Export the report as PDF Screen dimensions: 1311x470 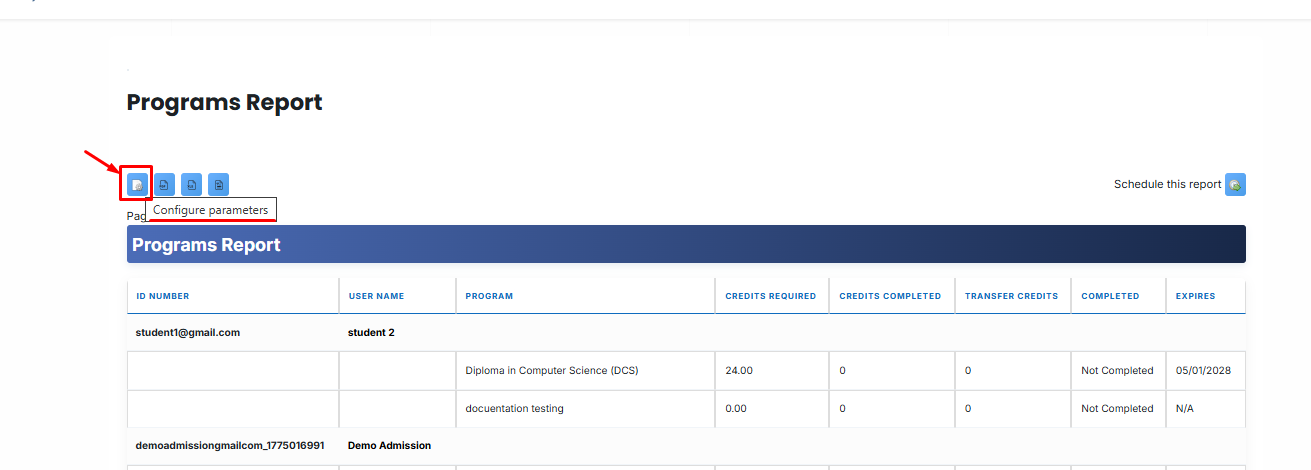point(164,184)
